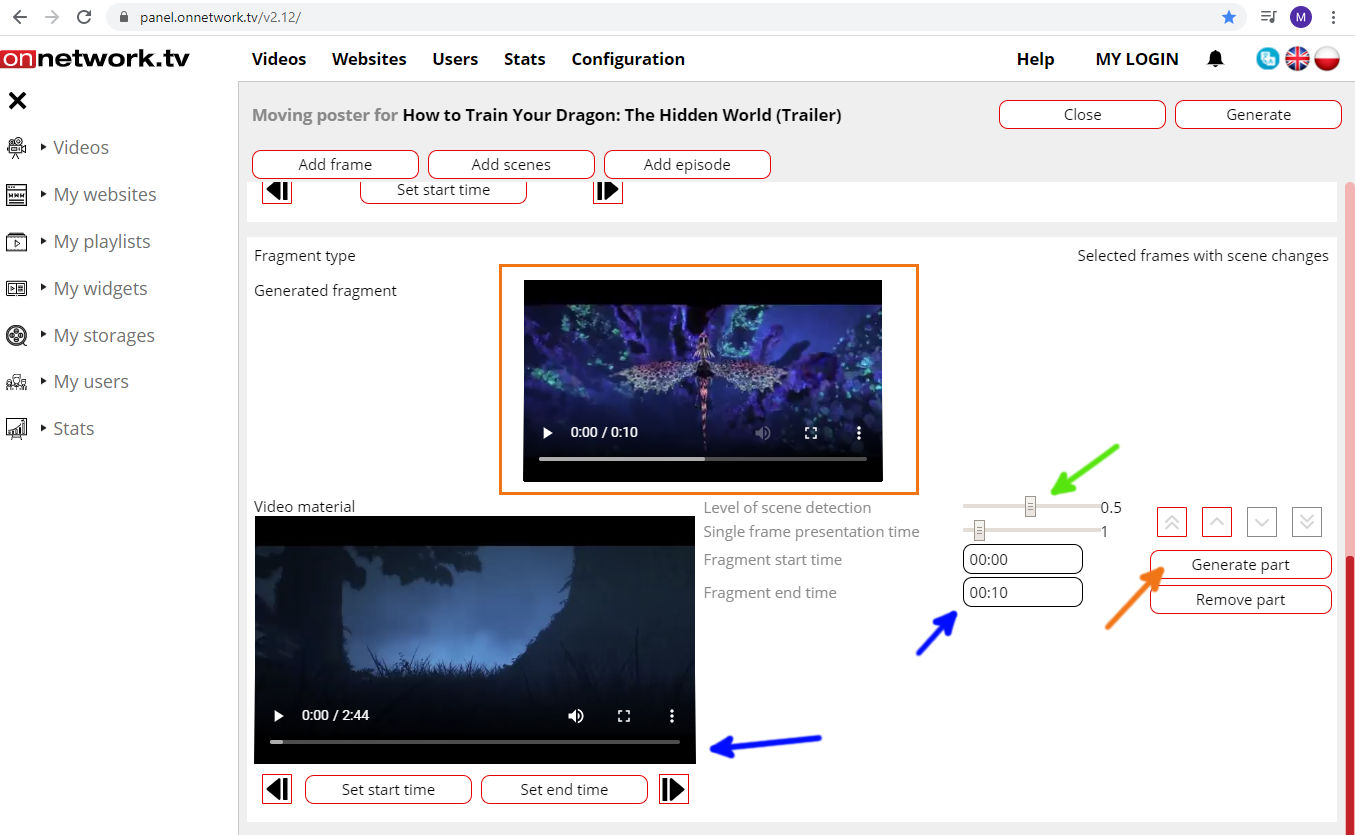Open the Configuration top menu

628,59
